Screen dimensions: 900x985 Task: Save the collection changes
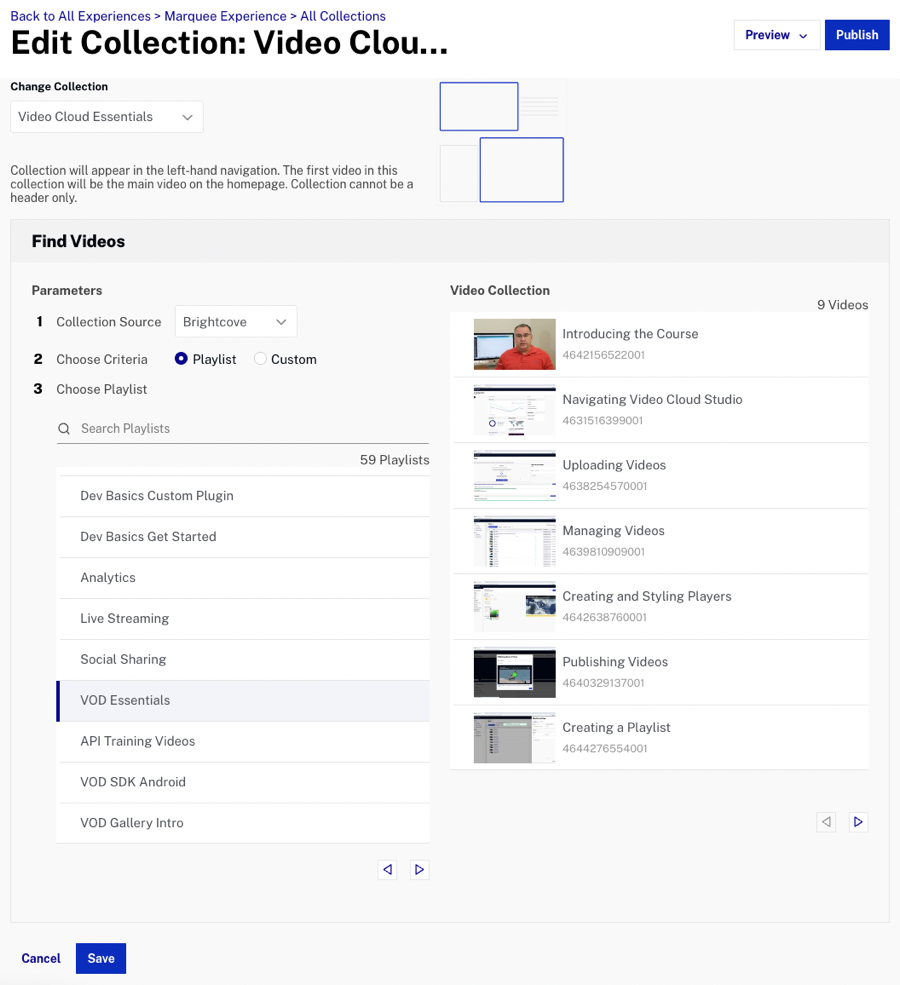(101, 958)
